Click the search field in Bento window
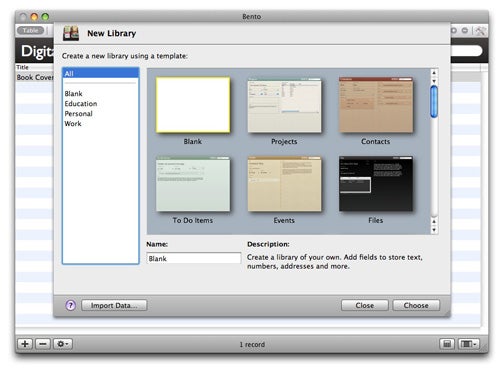 coord(467,51)
